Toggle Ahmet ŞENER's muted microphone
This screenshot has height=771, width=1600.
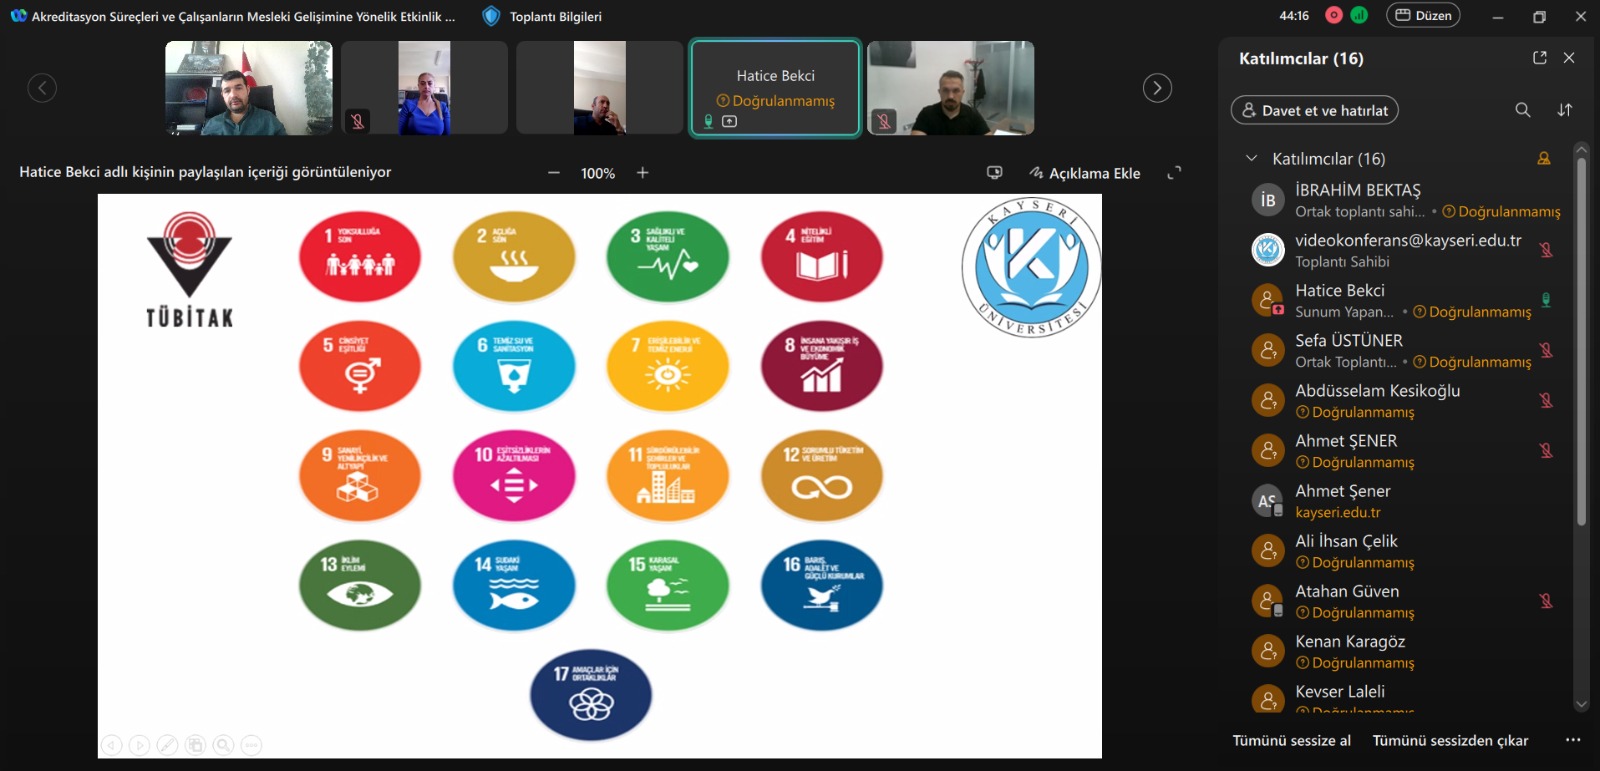click(x=1546, y=450)
